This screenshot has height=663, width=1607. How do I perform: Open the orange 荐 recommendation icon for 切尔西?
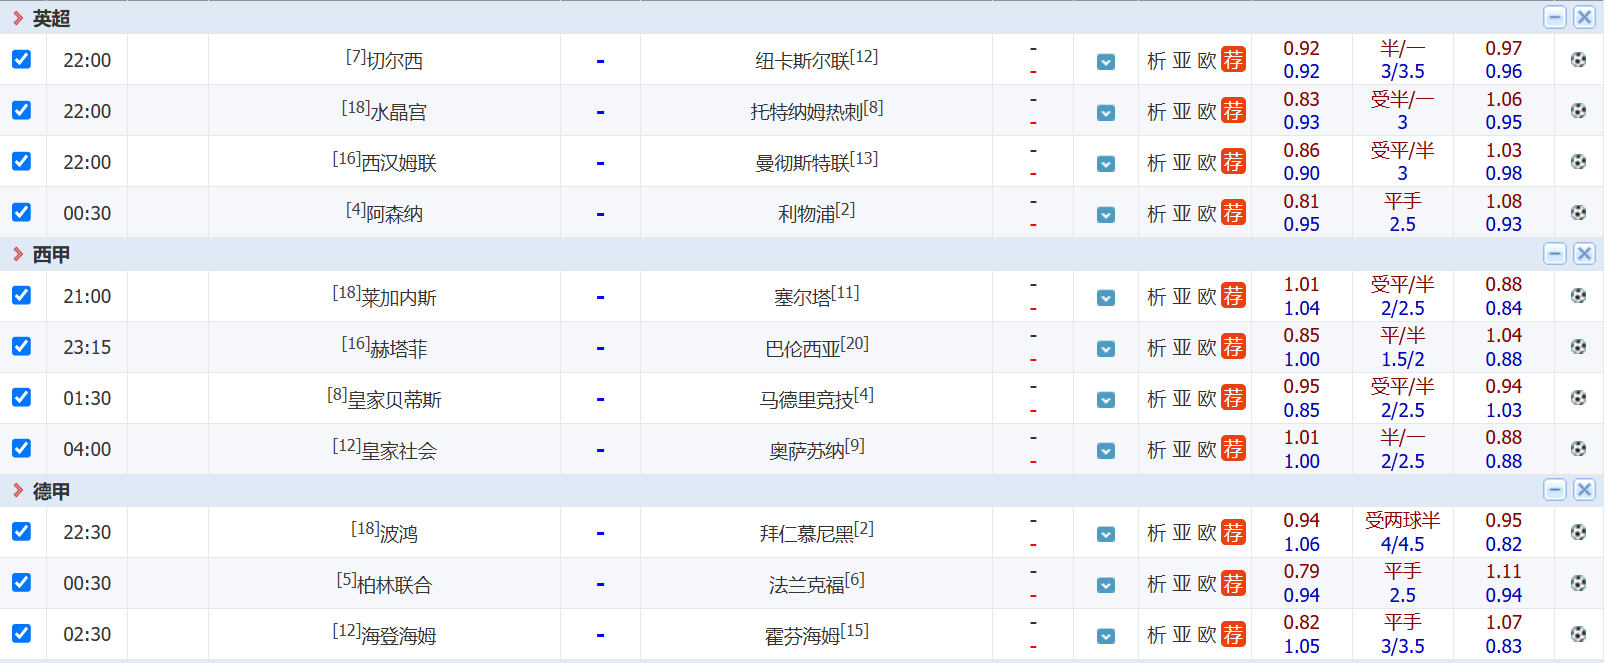(x=1233, y=60)
